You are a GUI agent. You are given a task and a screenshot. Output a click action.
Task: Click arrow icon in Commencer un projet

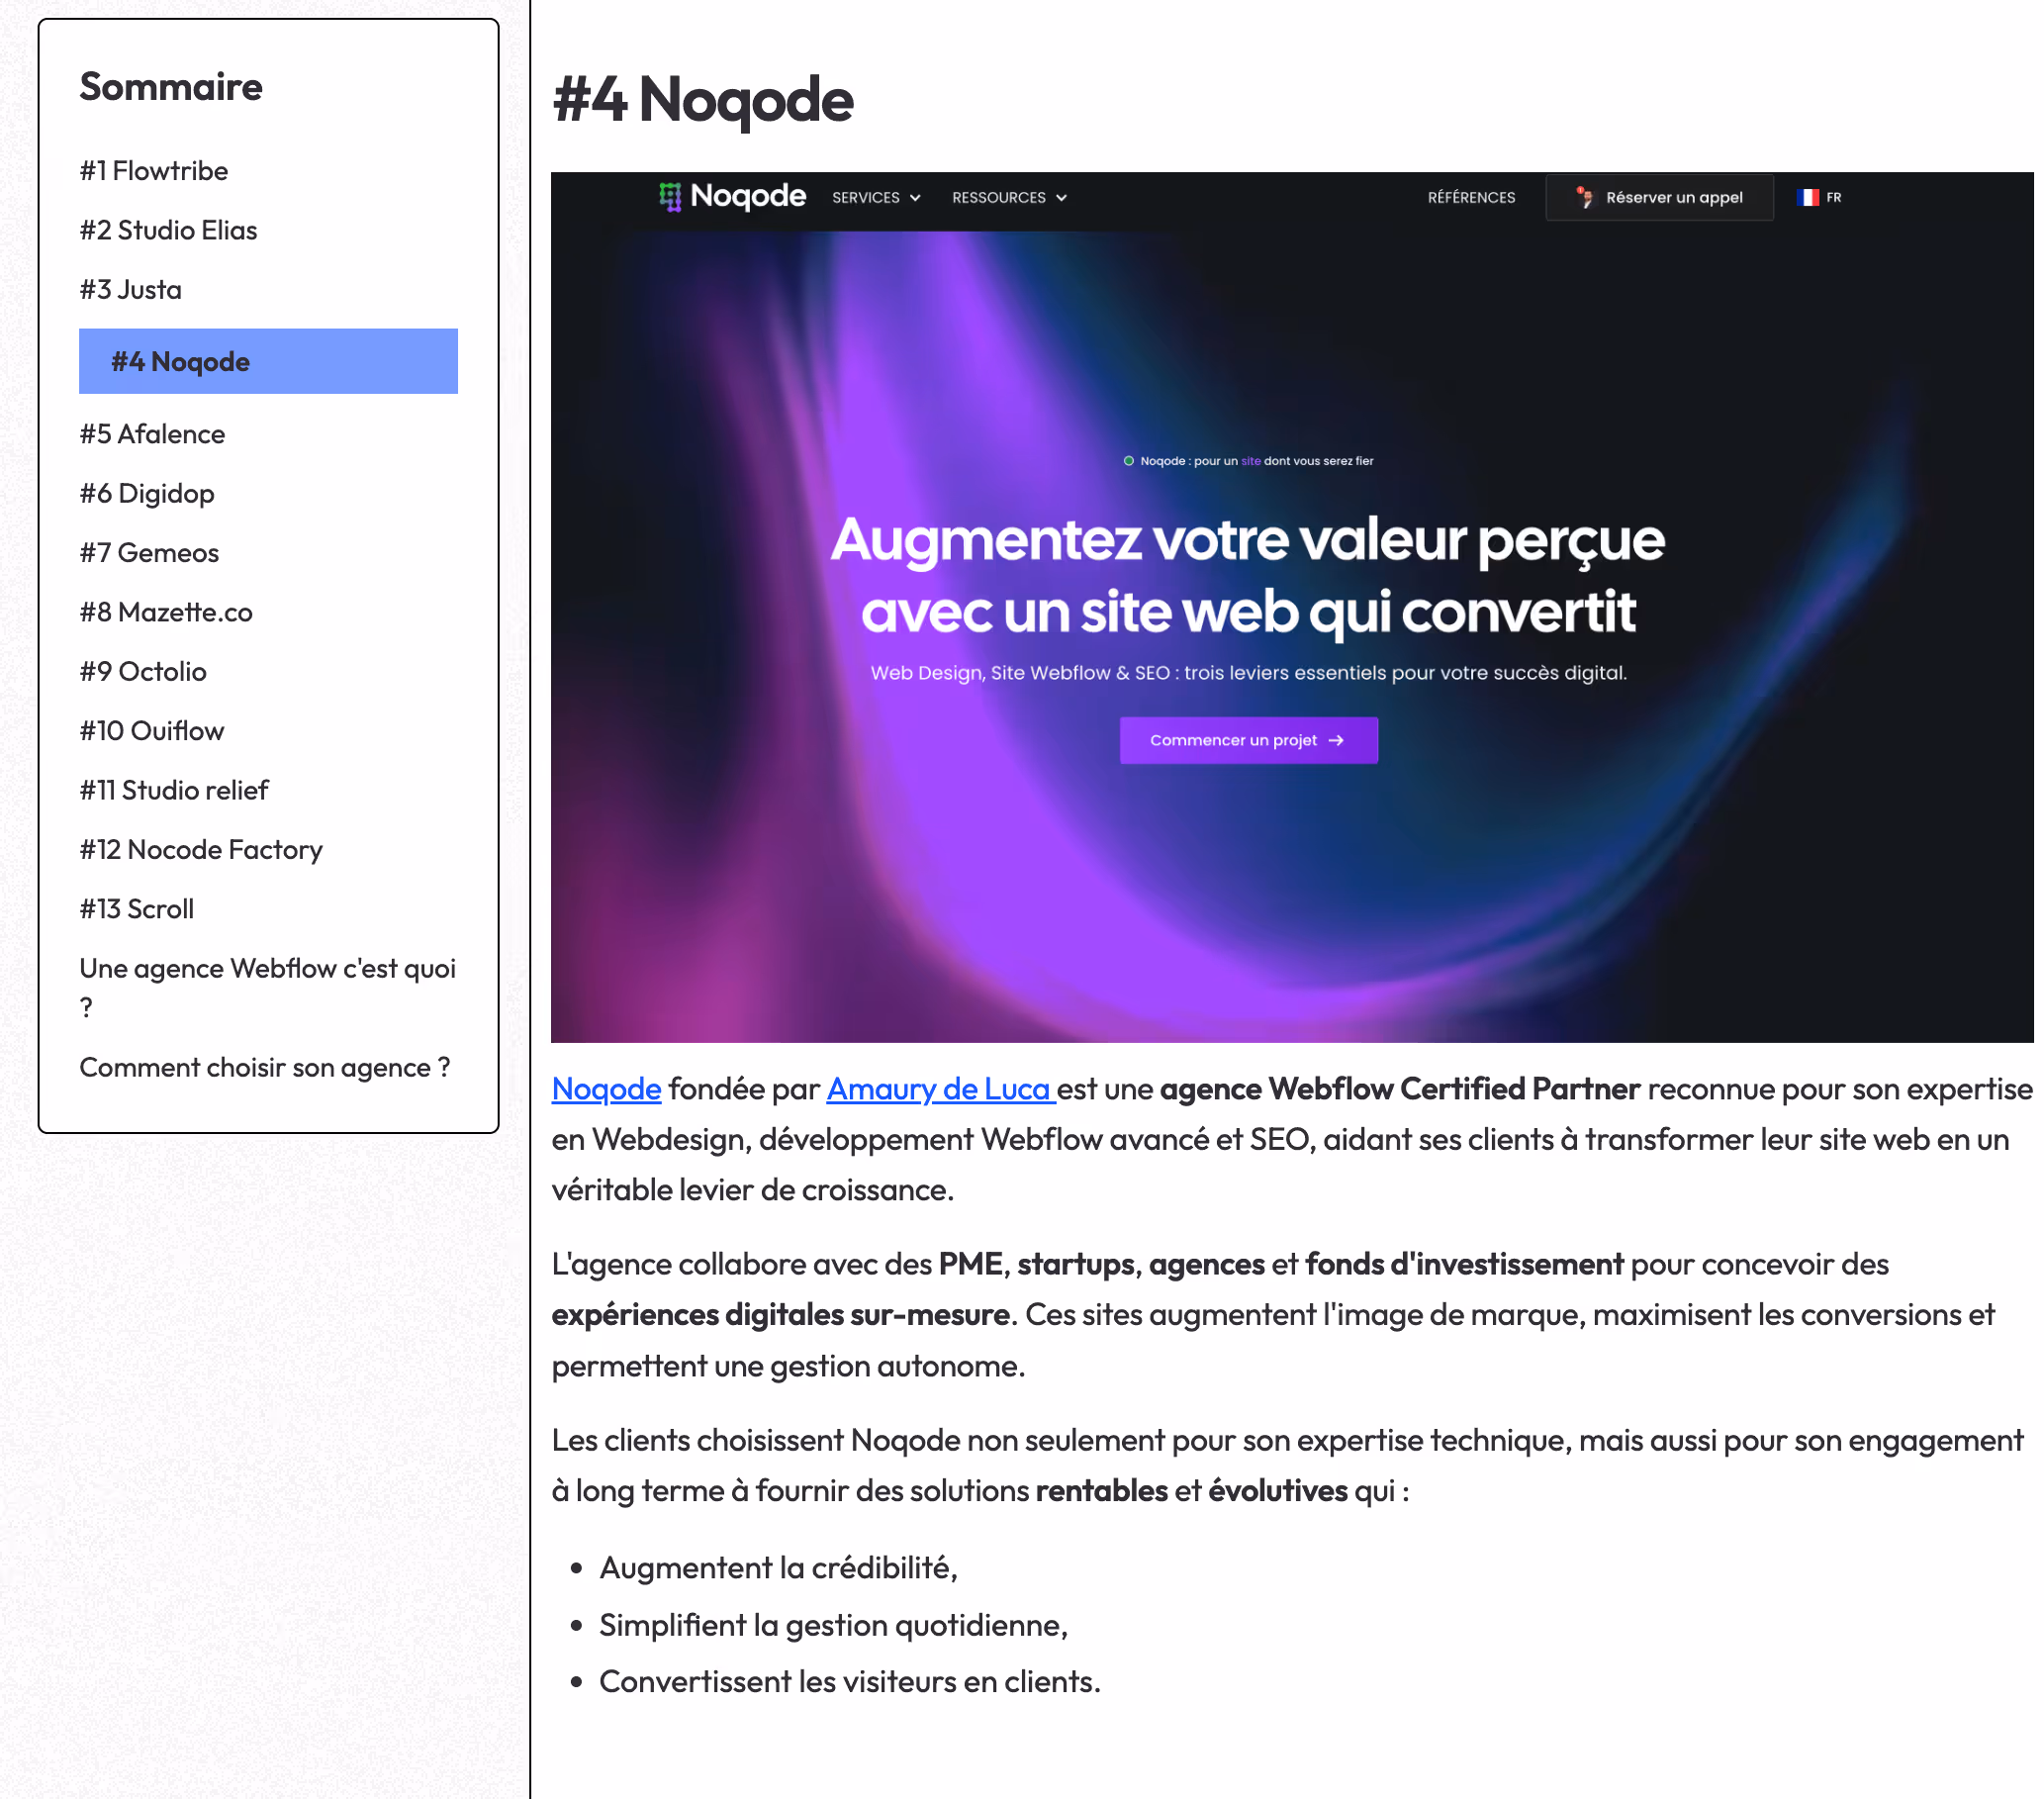(x=1335, y=741)
